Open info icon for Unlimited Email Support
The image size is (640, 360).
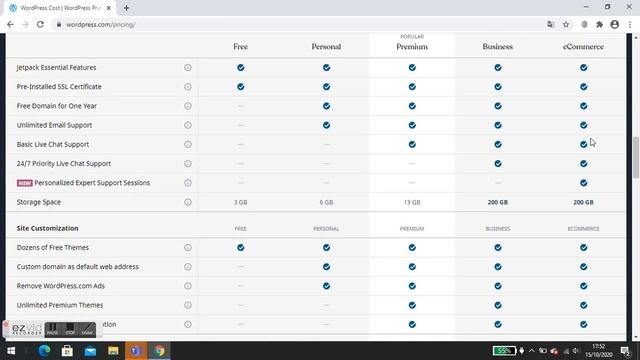(188, 125)
